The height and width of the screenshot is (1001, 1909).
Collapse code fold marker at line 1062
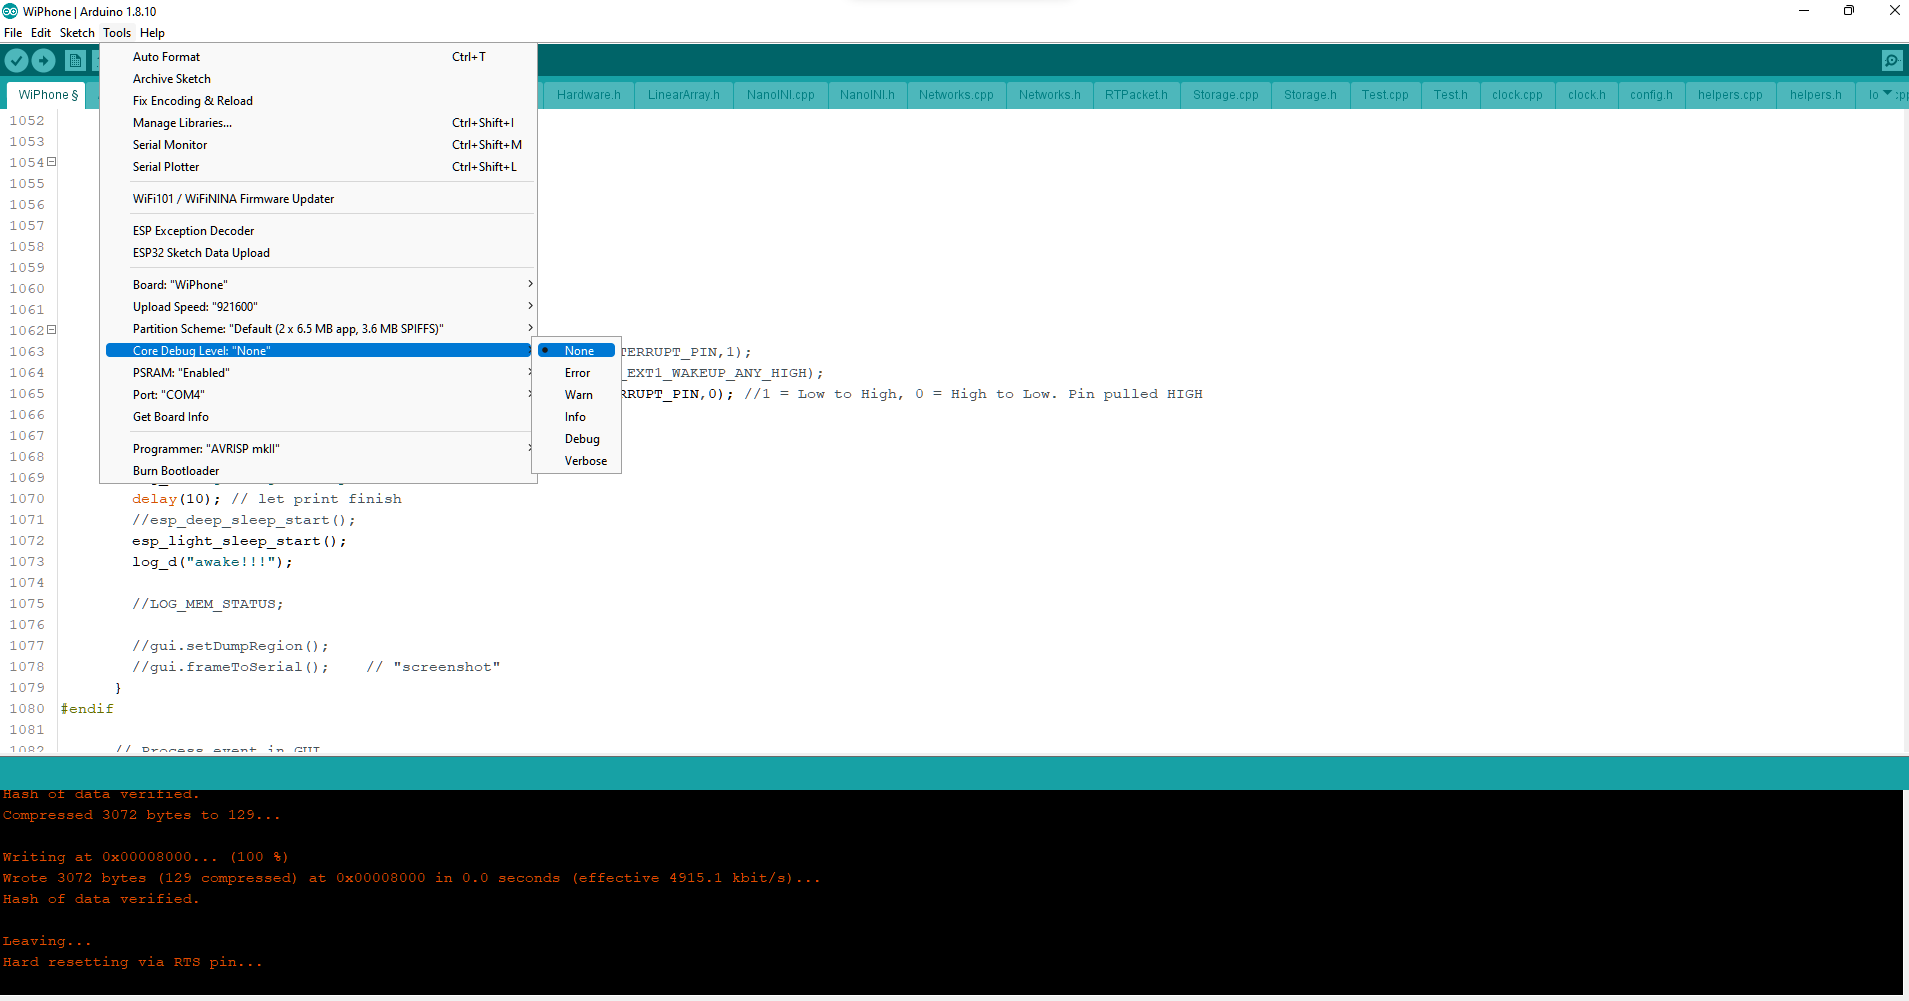[x=52, y=330]
